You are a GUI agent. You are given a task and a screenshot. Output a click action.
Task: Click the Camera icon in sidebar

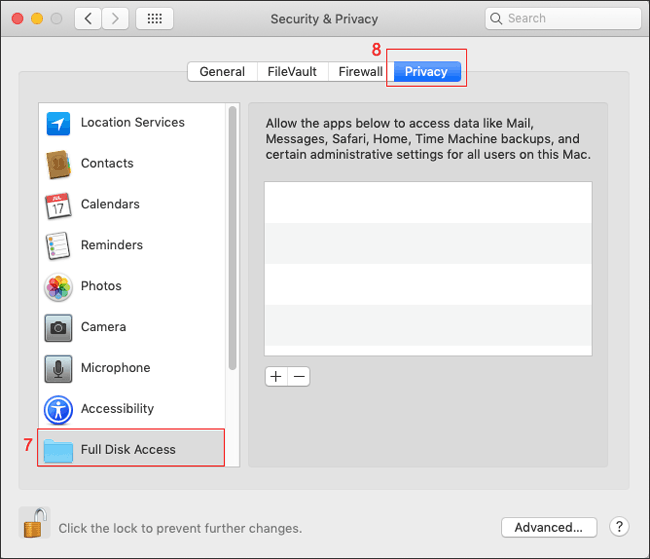(58, 328)
